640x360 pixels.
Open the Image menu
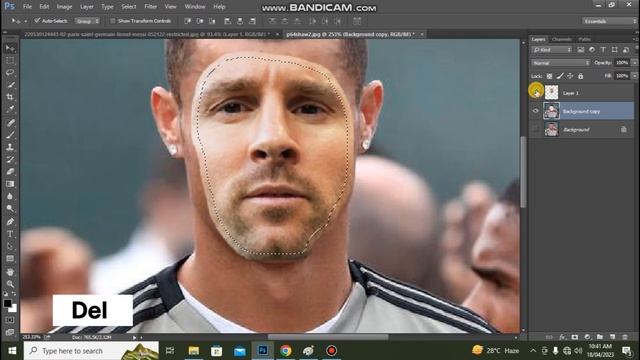pyautogui.click(x=64, y=7)
